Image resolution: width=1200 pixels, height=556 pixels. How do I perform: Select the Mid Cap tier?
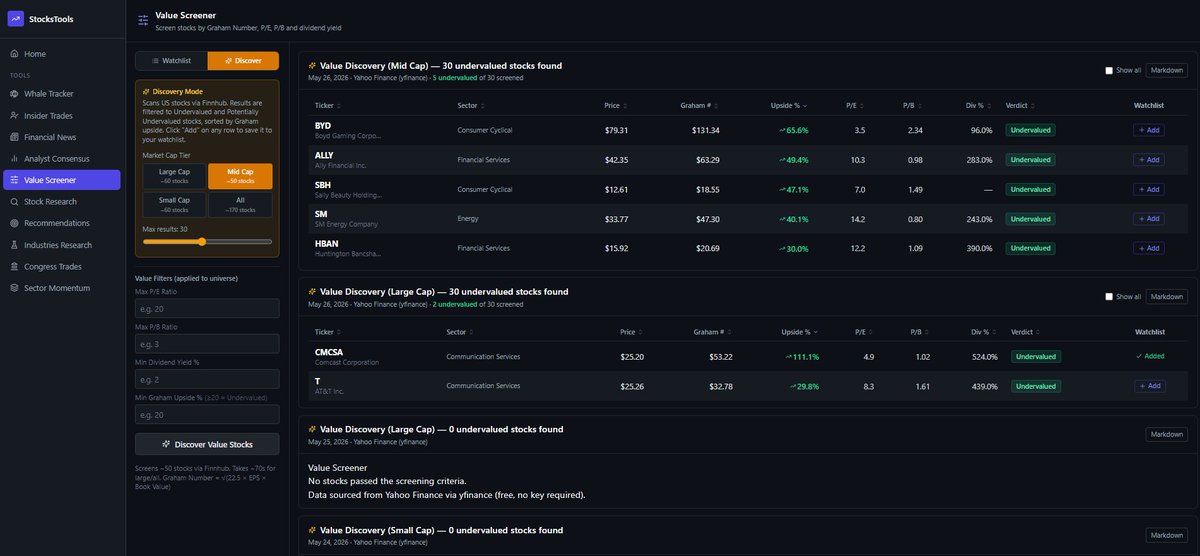click(240, 176)
